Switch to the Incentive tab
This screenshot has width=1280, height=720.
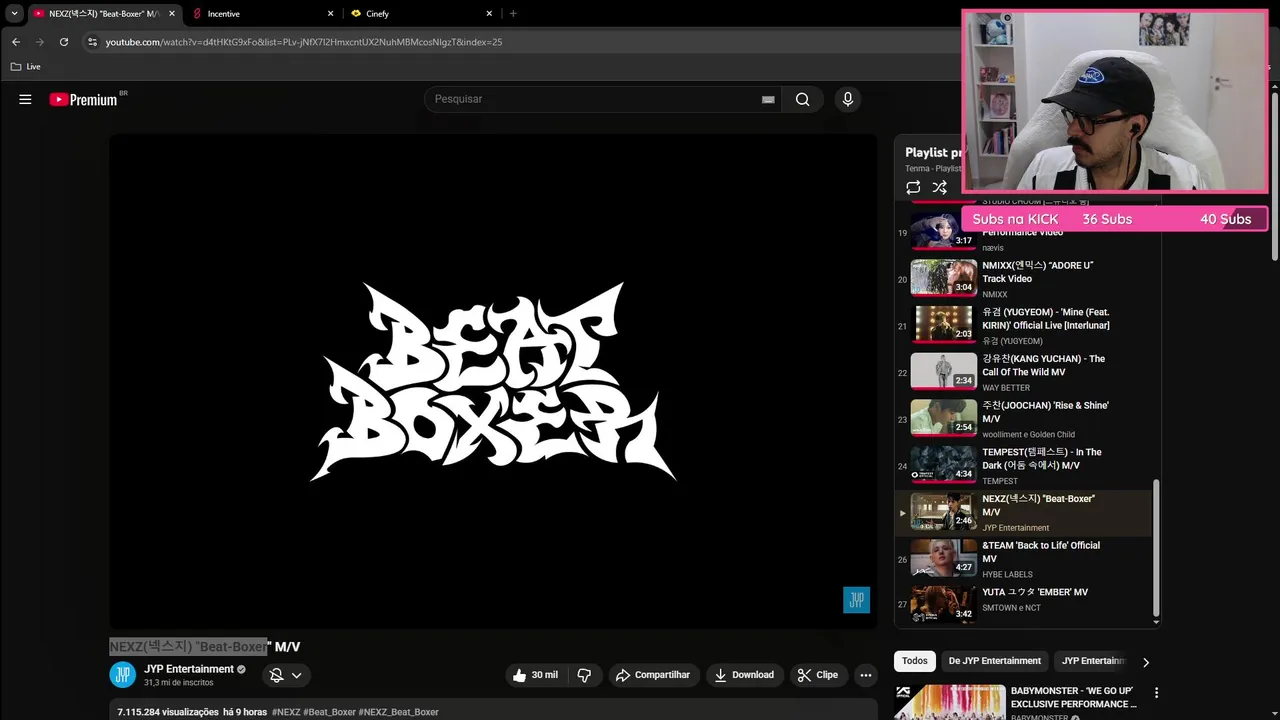[x=262, y=14]
